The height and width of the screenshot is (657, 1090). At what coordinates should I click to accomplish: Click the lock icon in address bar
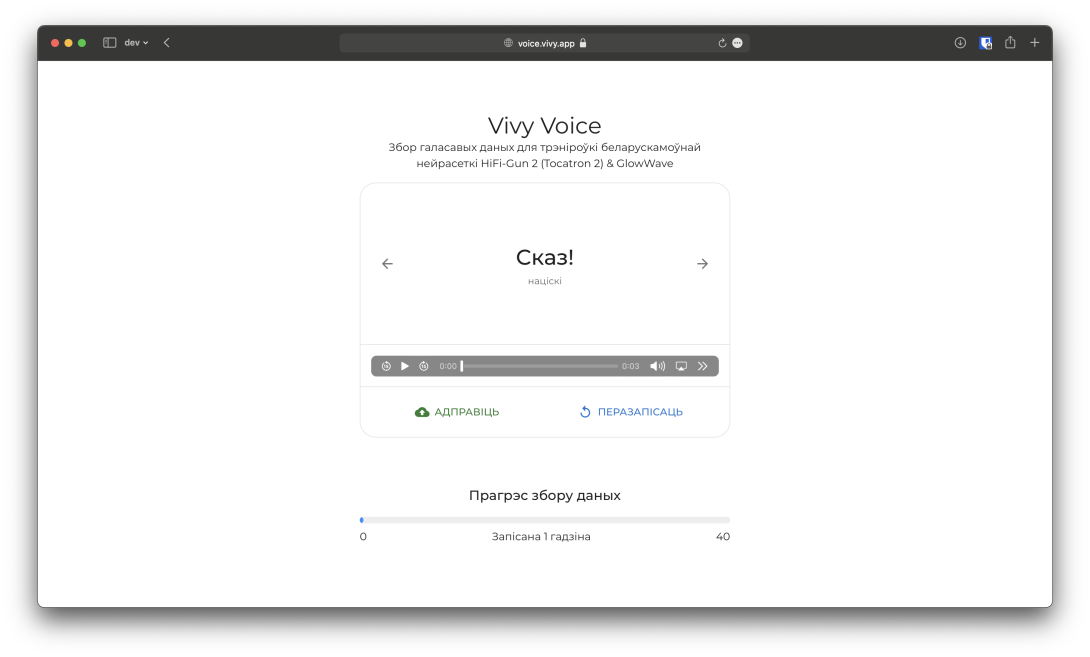click(x=583, y=43)
